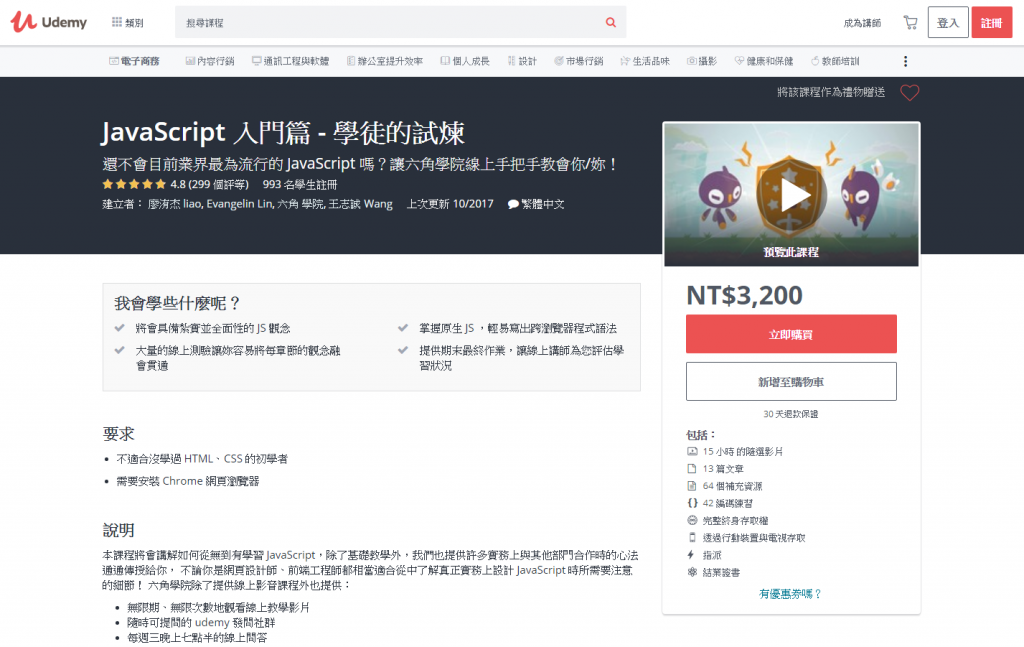Click the mobile device access icon

[x=692, y=538]
